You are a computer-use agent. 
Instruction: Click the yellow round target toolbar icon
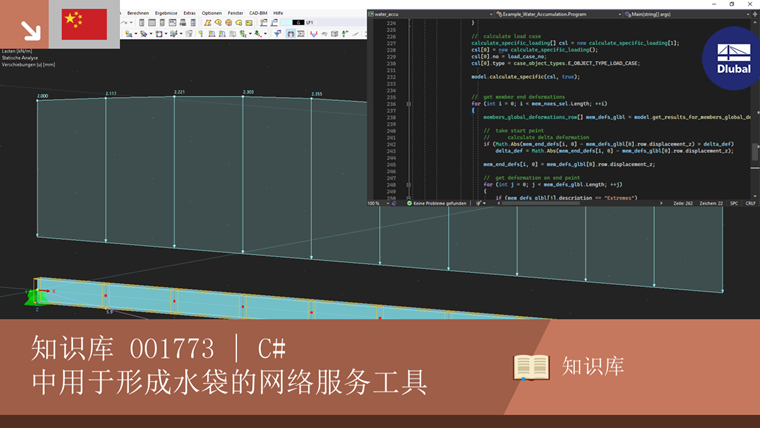[228, 23]
